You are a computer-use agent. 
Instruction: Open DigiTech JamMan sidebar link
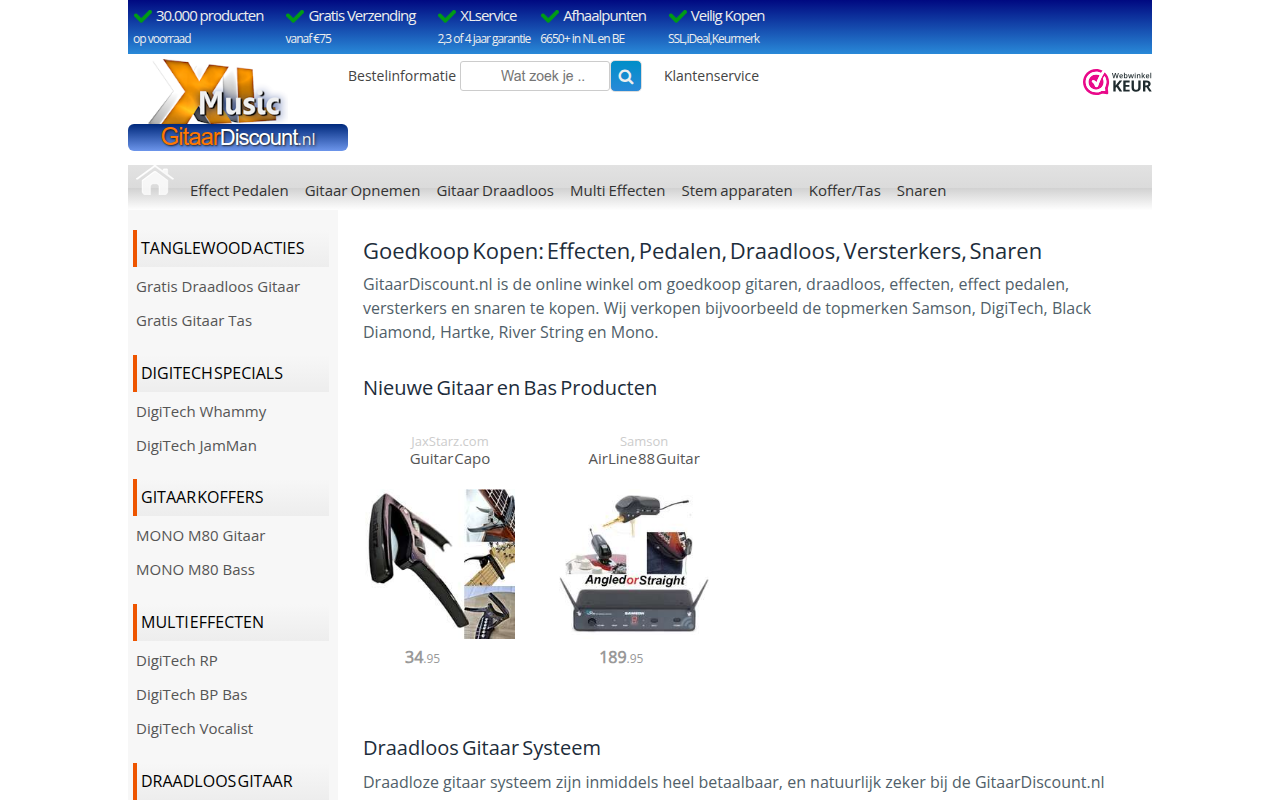[196, 446]
